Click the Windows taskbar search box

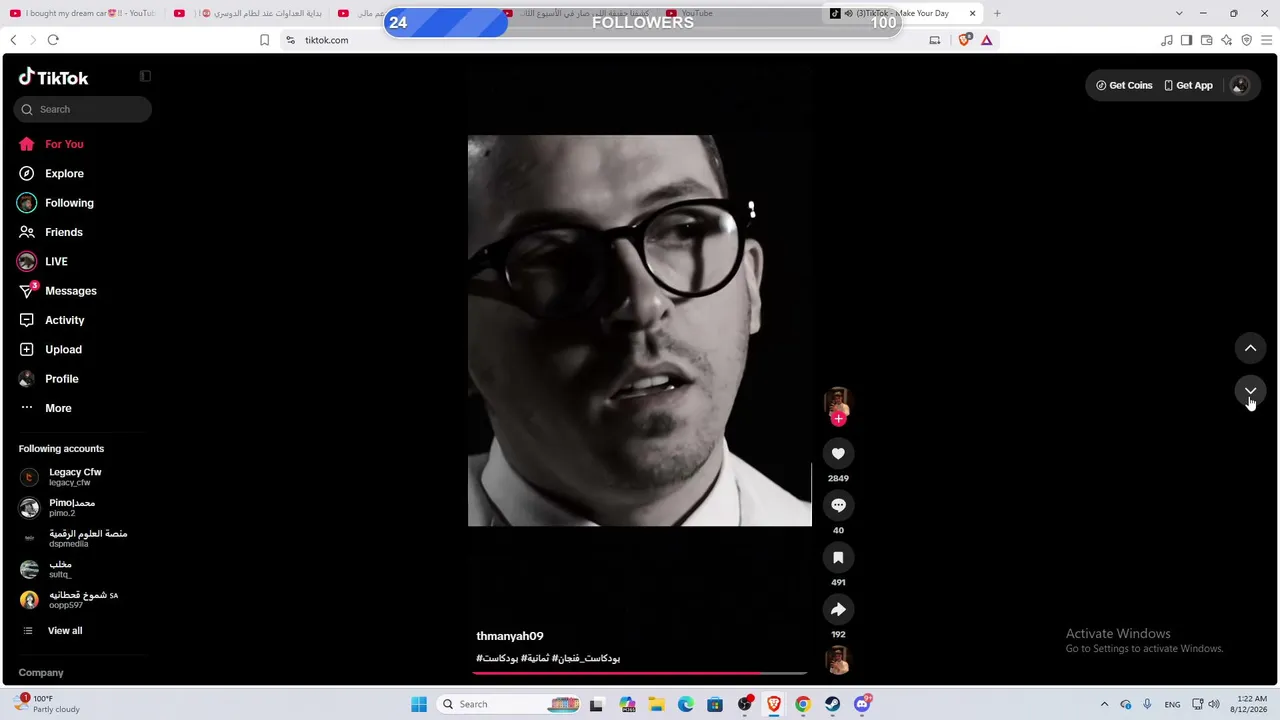[x=510, y=704]
